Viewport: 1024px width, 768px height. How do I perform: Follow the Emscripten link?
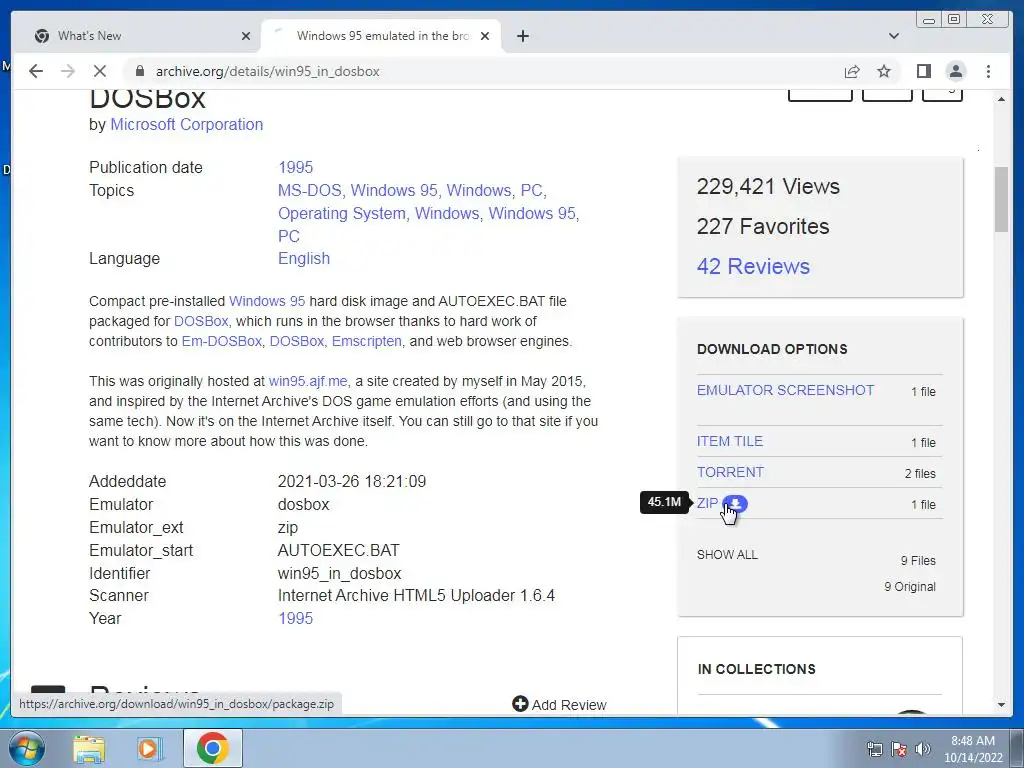(x=366, y=341)
